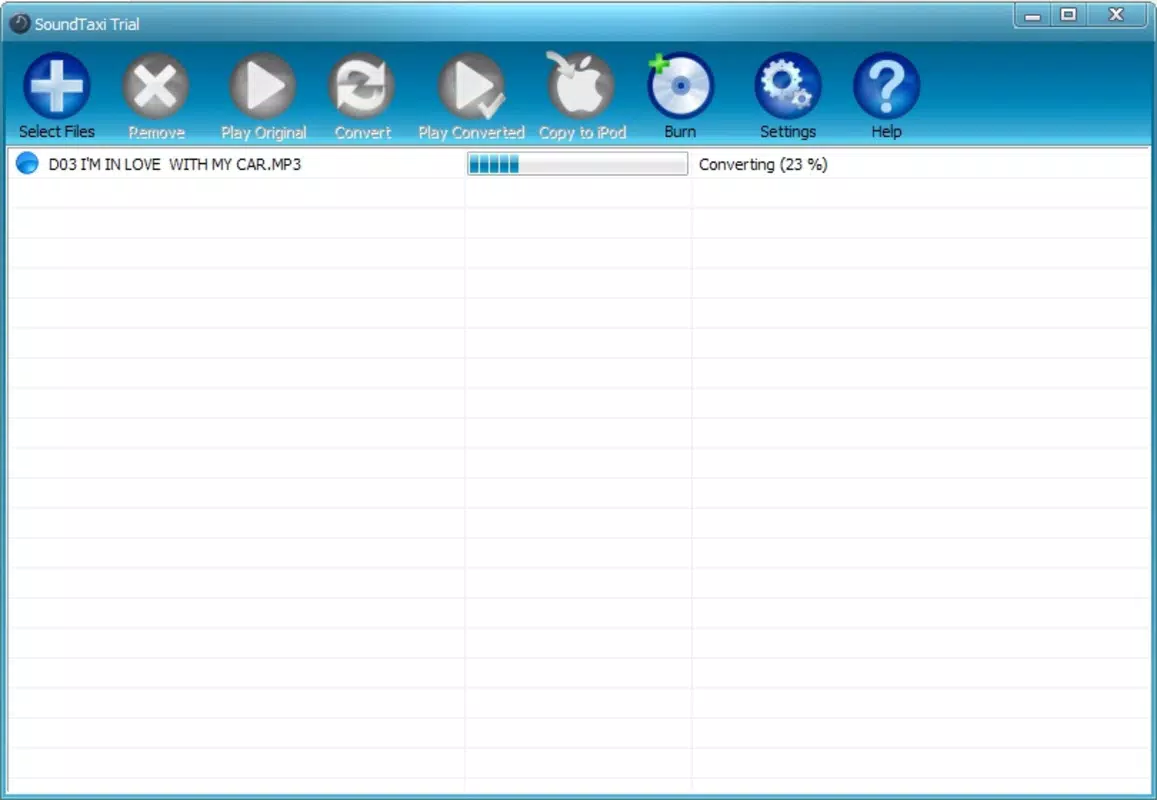Click the Converting (23 %) status text

pos(763,165)
